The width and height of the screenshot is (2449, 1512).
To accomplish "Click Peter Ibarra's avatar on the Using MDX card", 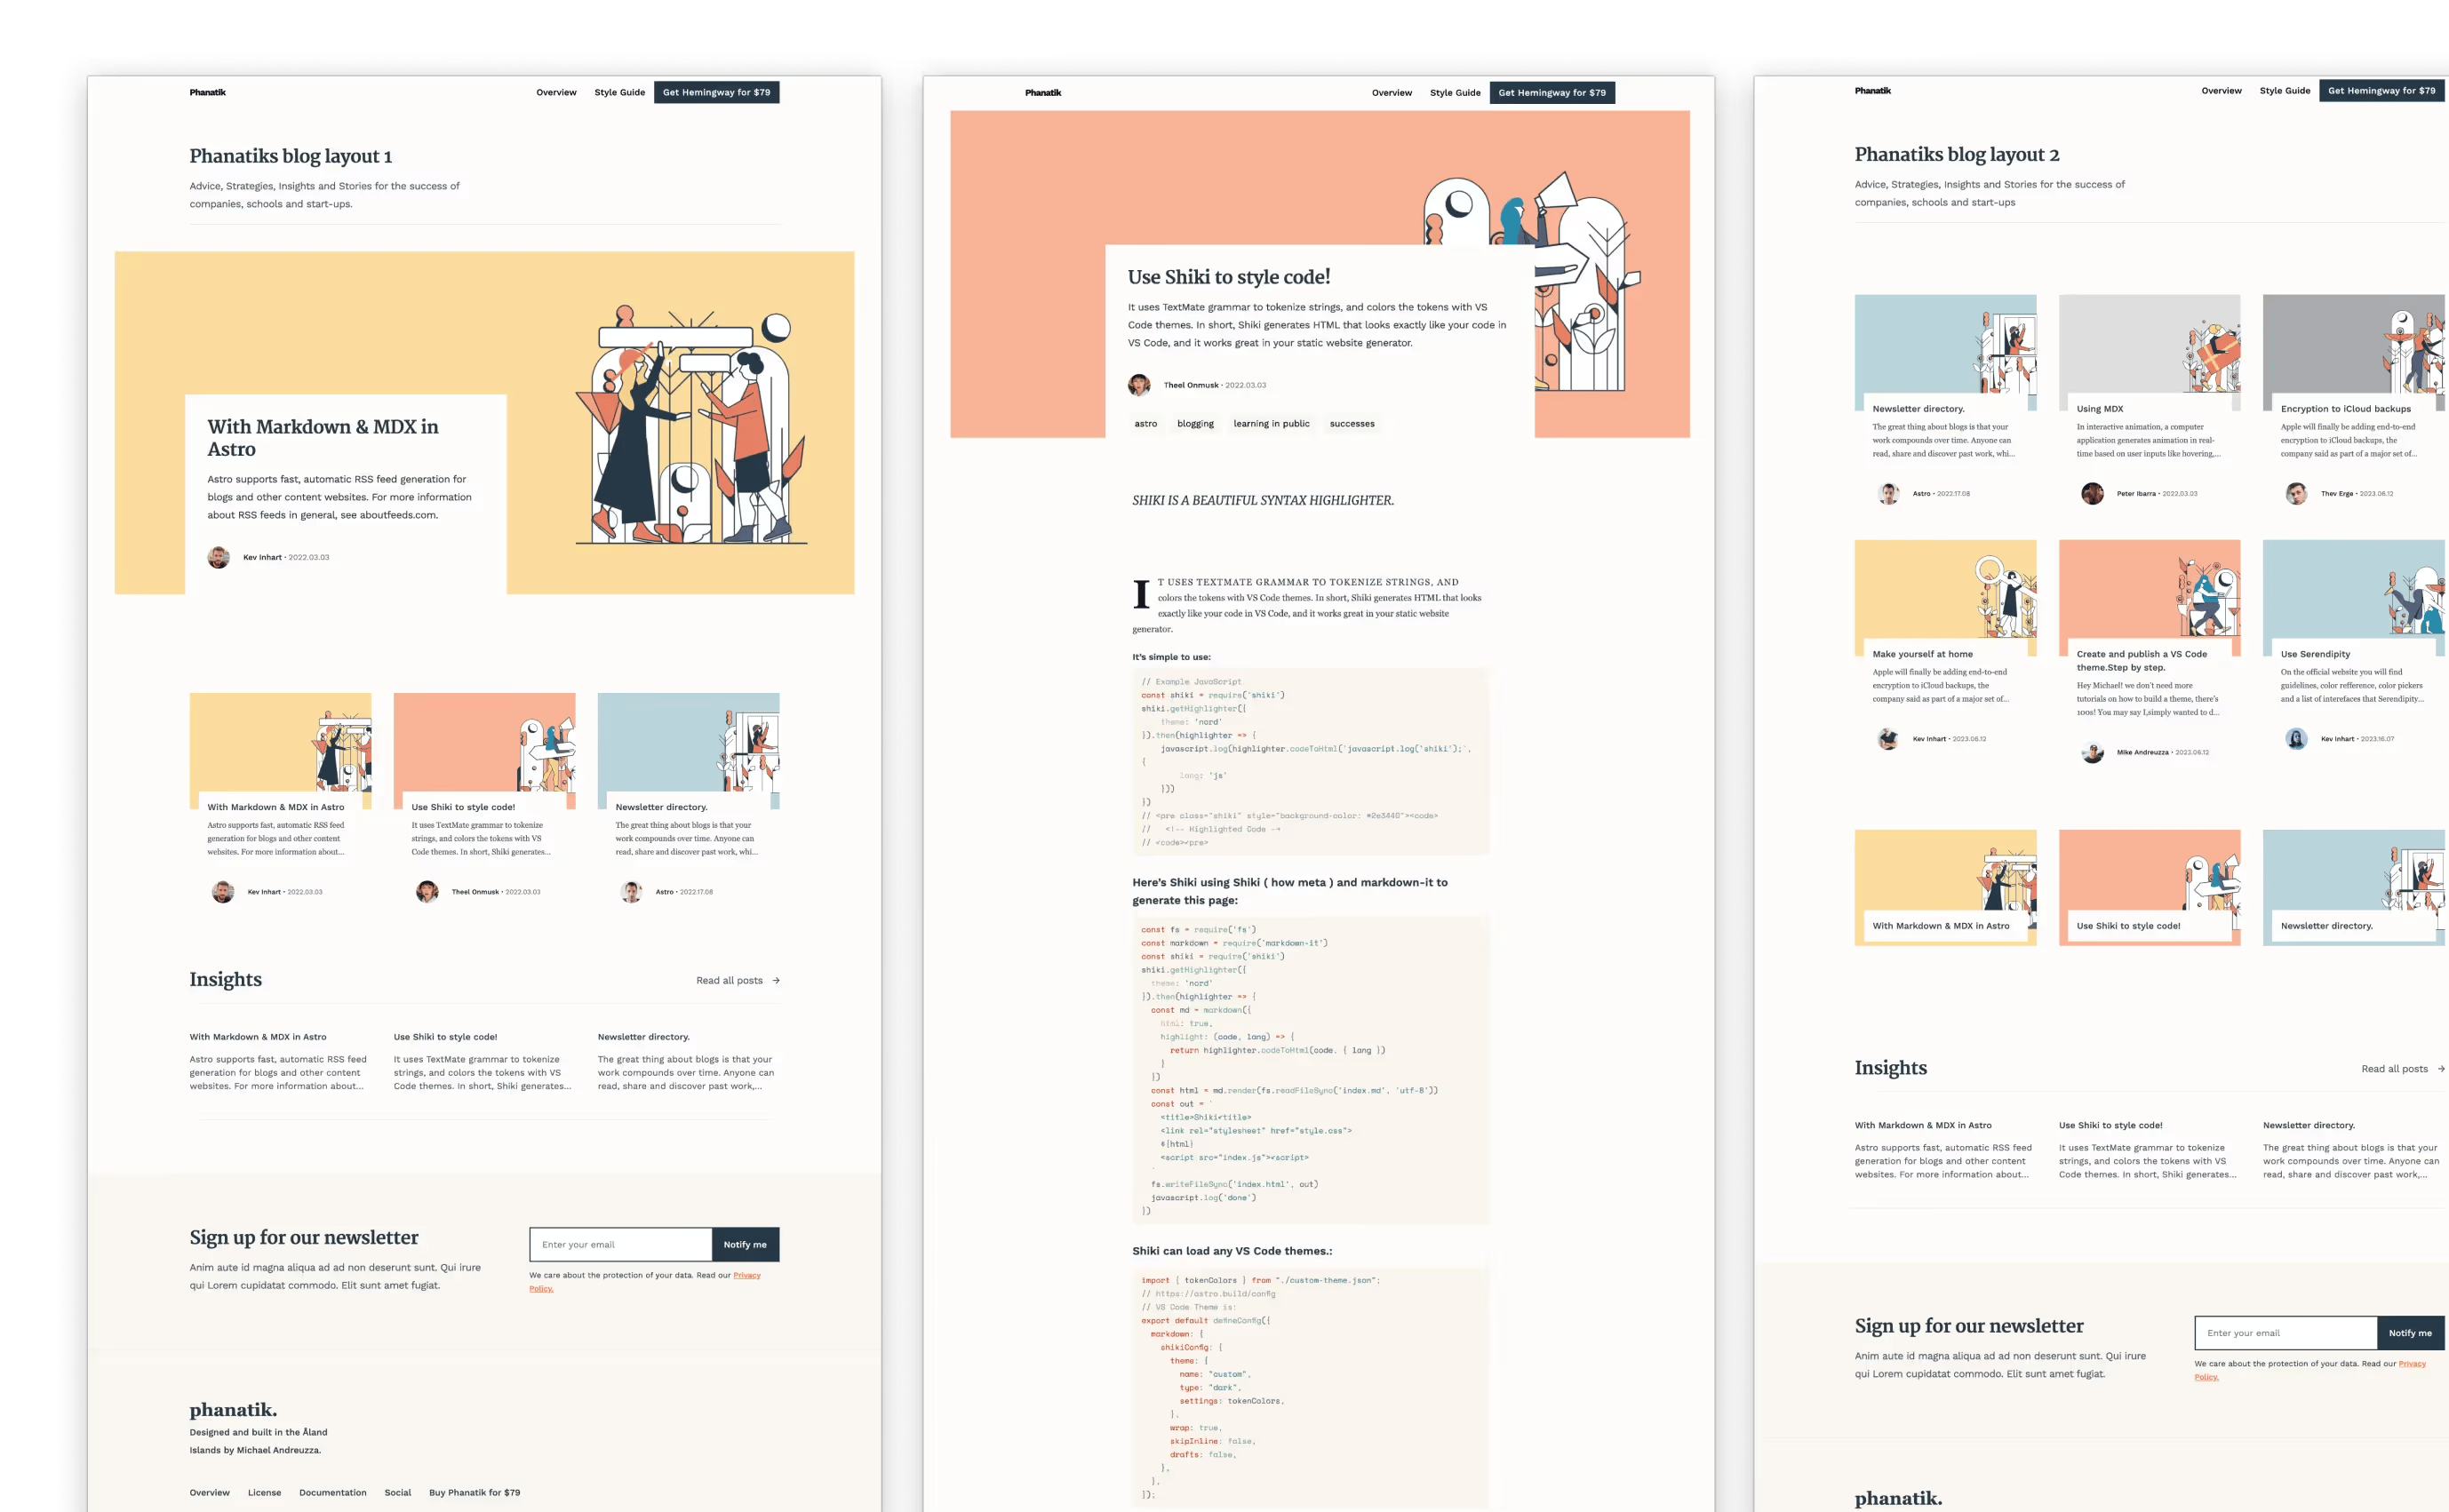I will [x=2093, y=493].
